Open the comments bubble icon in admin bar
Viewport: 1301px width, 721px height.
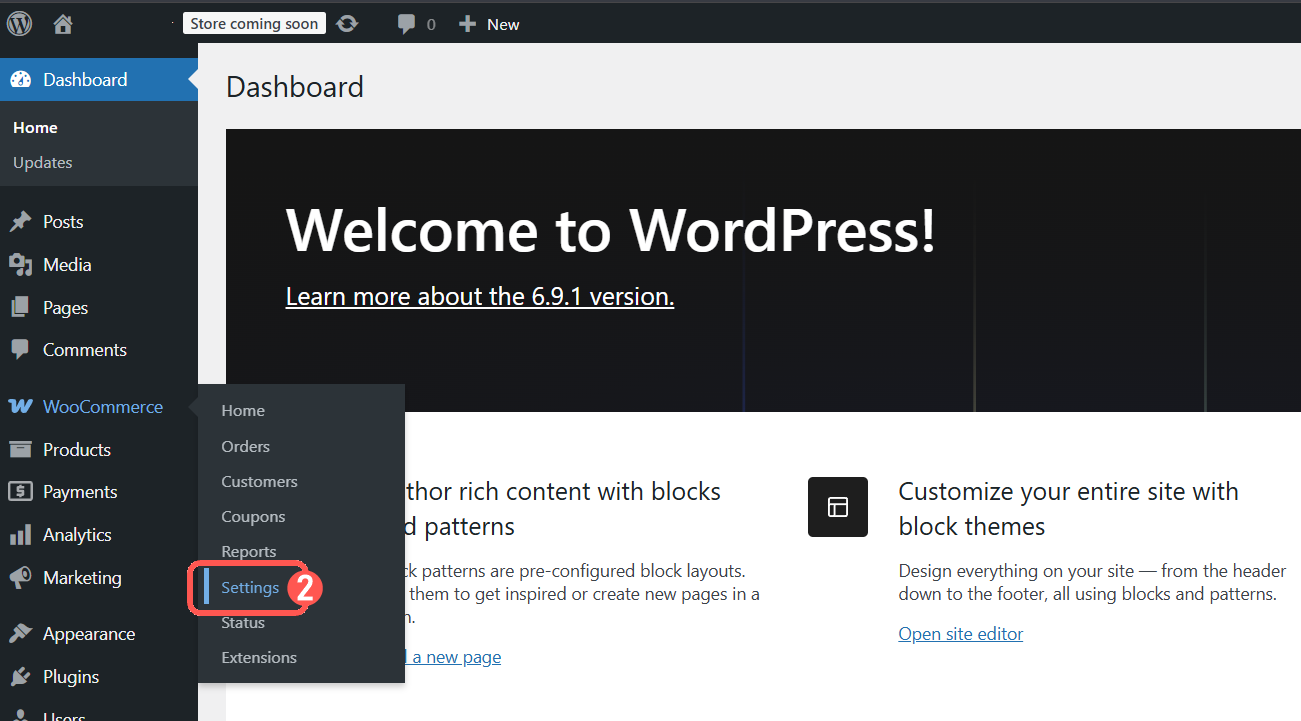tap(406, 24)
